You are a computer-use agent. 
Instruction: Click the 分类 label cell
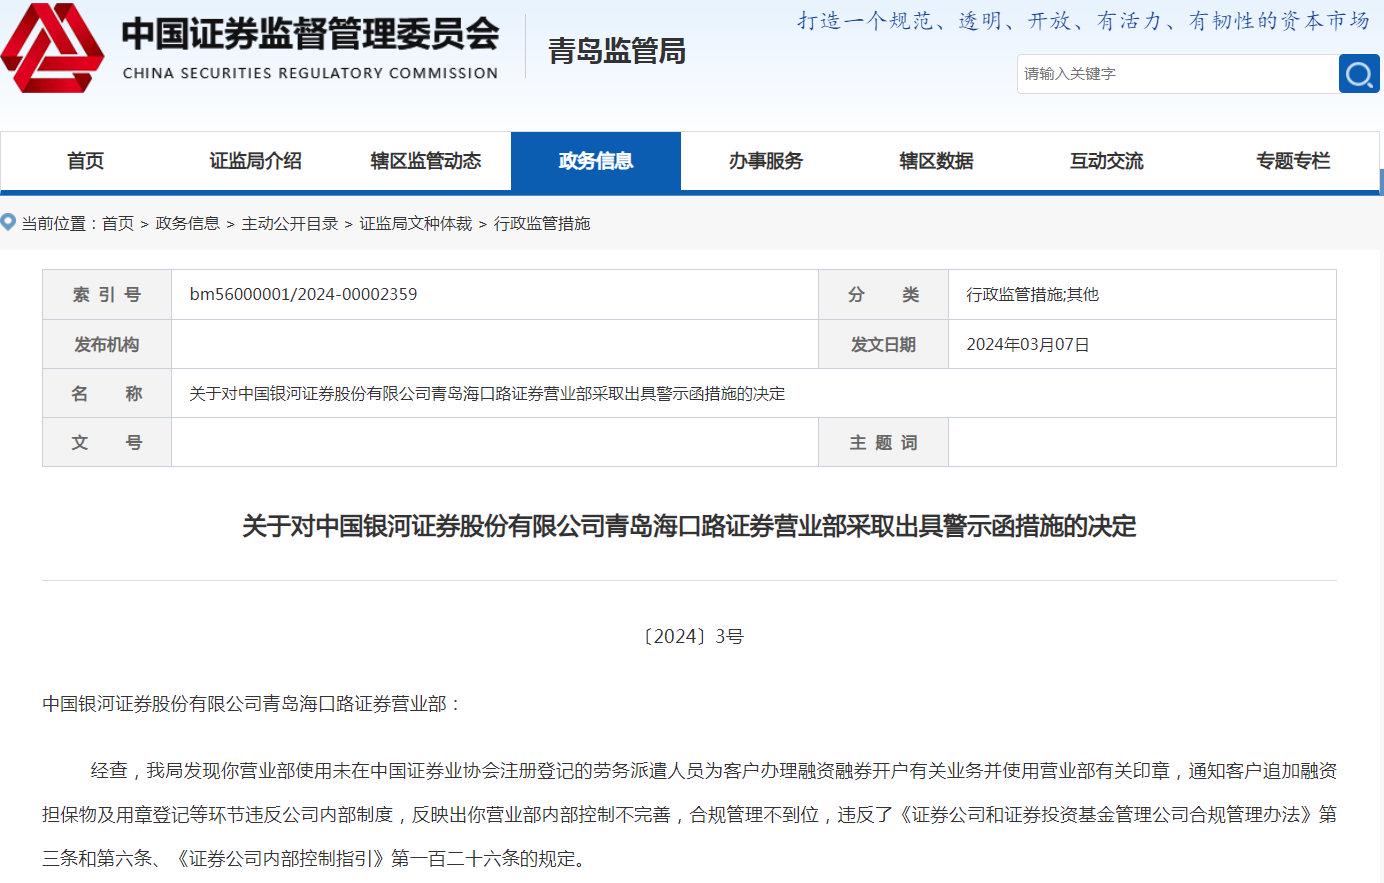883,295
